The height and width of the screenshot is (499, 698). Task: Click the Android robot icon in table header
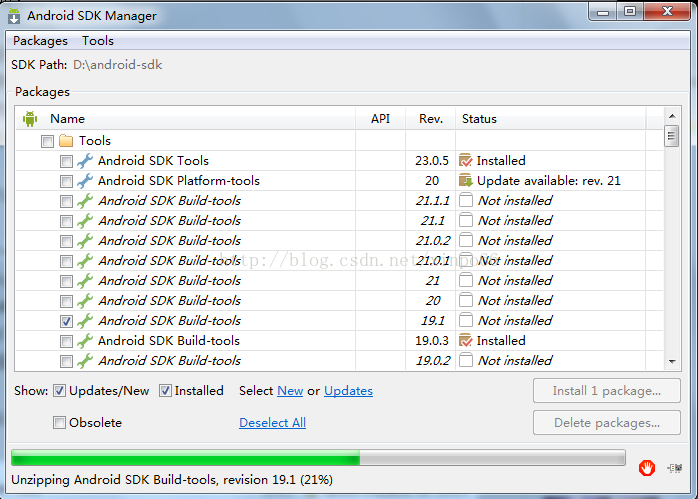30,119
